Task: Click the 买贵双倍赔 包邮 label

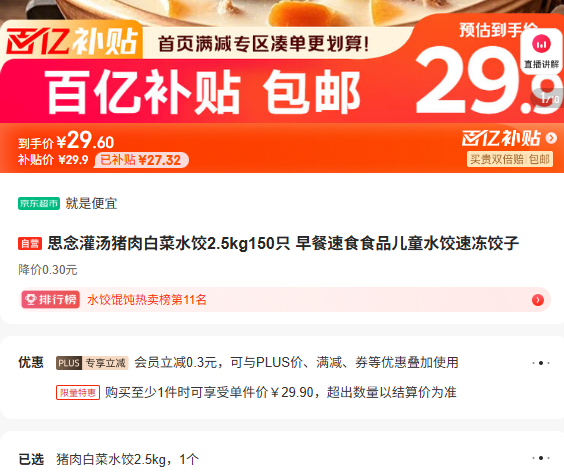Action: (510, 159)
